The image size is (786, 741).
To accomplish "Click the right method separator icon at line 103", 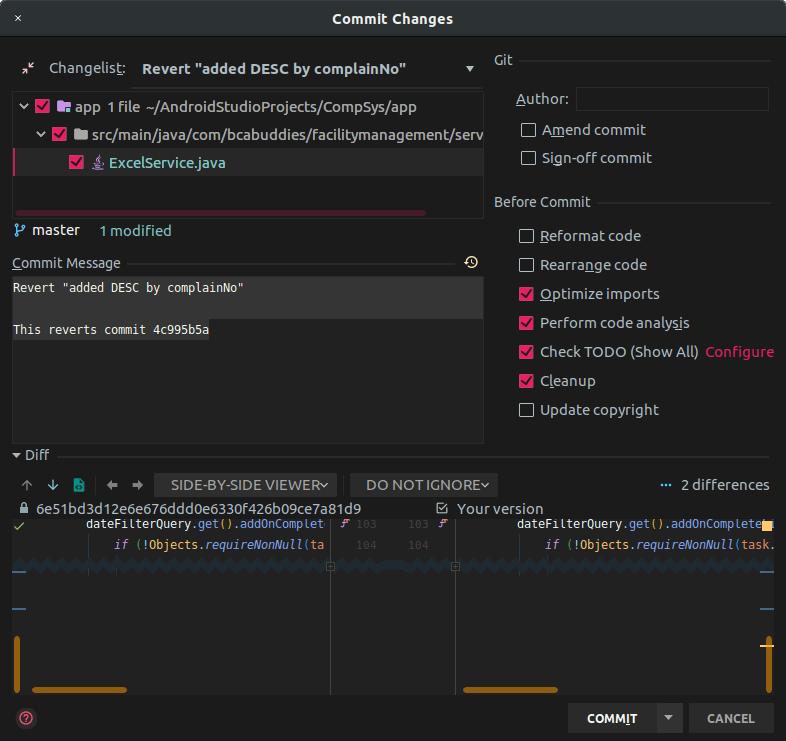I will point(443,524).
